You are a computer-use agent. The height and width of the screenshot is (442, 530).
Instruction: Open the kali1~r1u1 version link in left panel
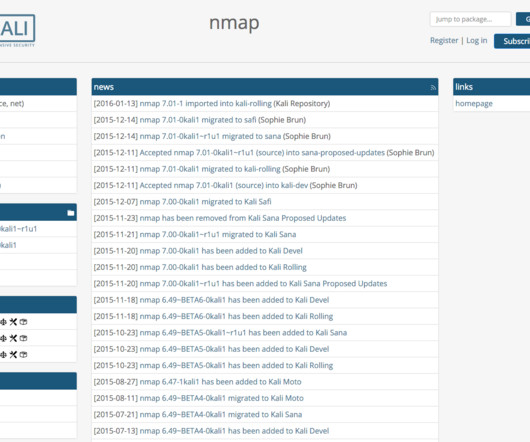point(19,229)
